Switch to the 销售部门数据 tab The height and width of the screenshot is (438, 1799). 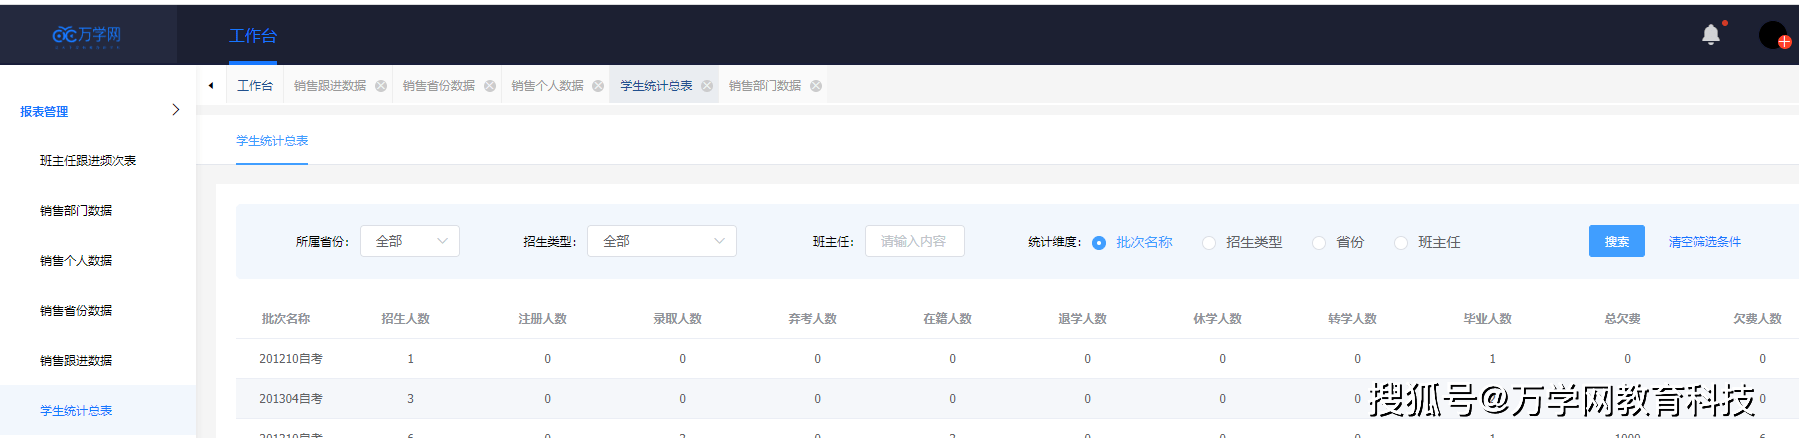pos(764,86)
